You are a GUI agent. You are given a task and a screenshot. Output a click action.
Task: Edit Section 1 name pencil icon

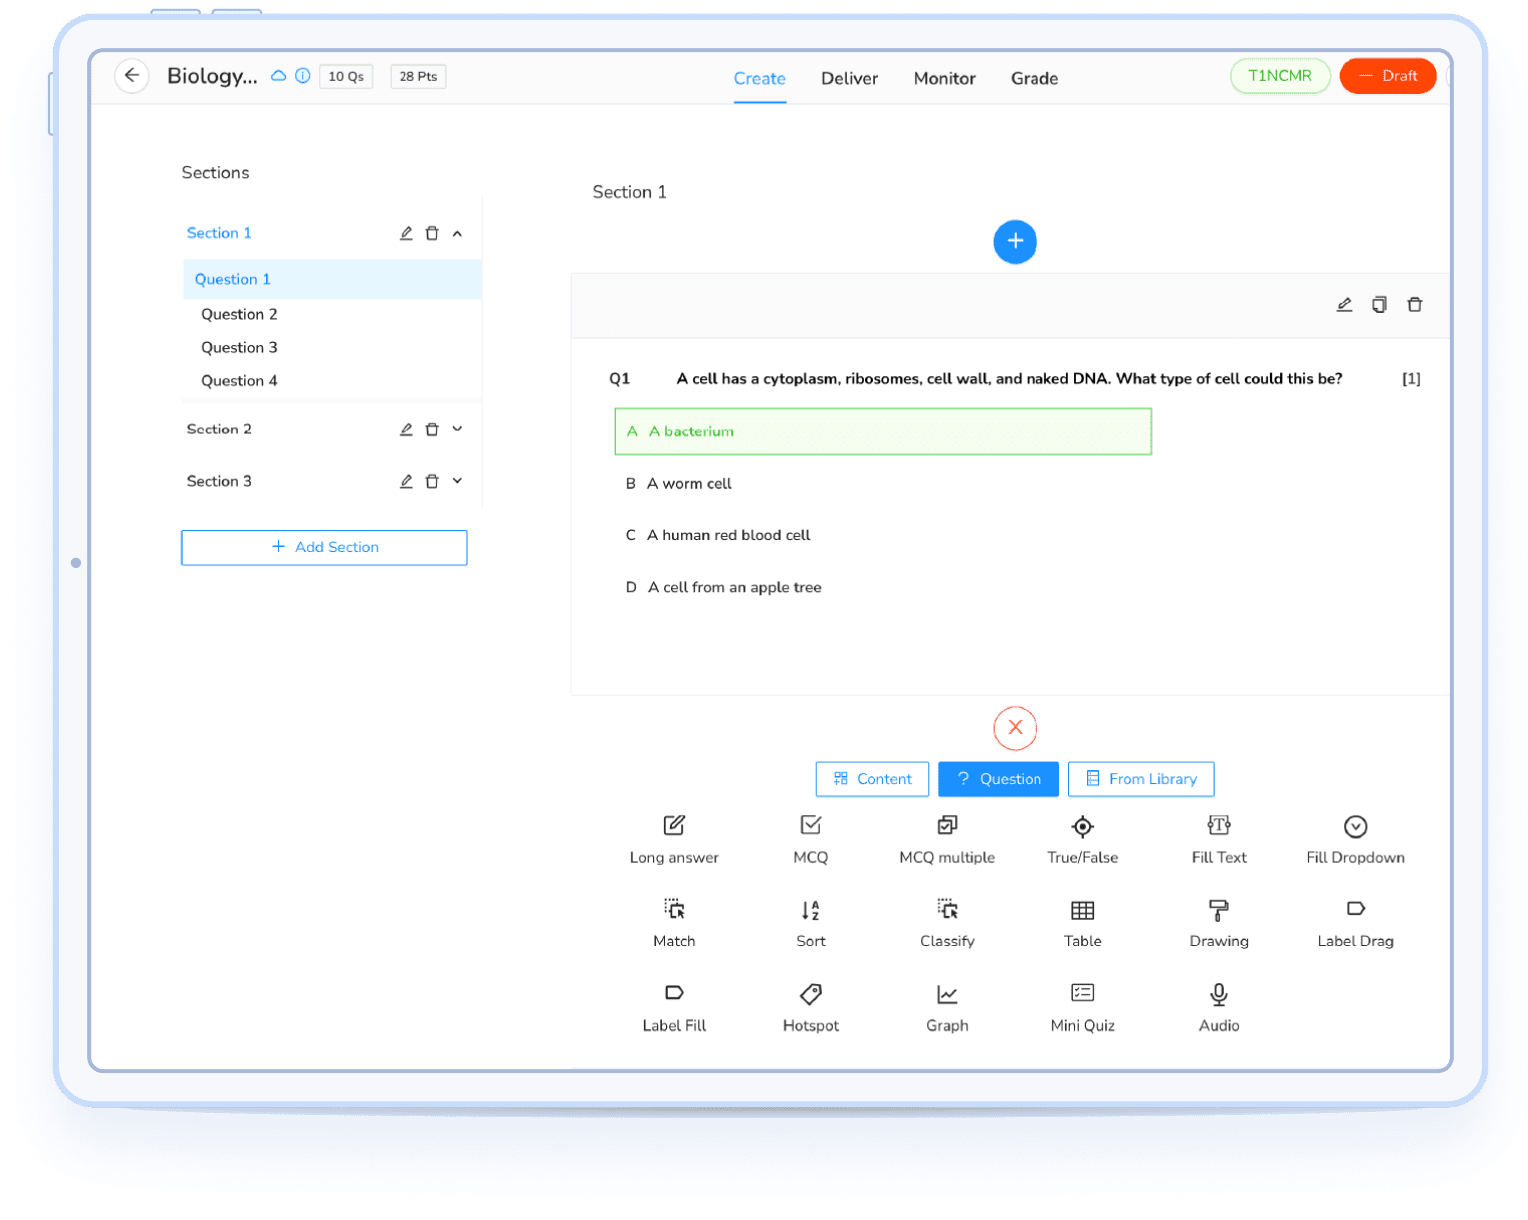coord(406,233)
